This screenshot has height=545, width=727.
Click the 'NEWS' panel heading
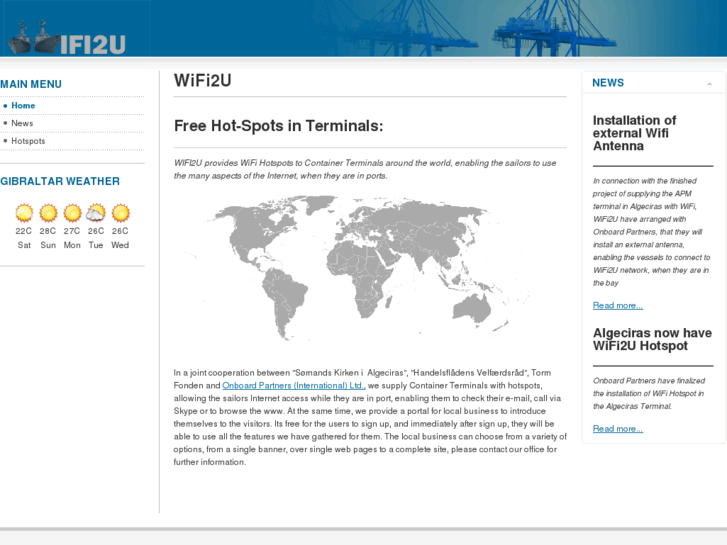(x=608, y=83)
